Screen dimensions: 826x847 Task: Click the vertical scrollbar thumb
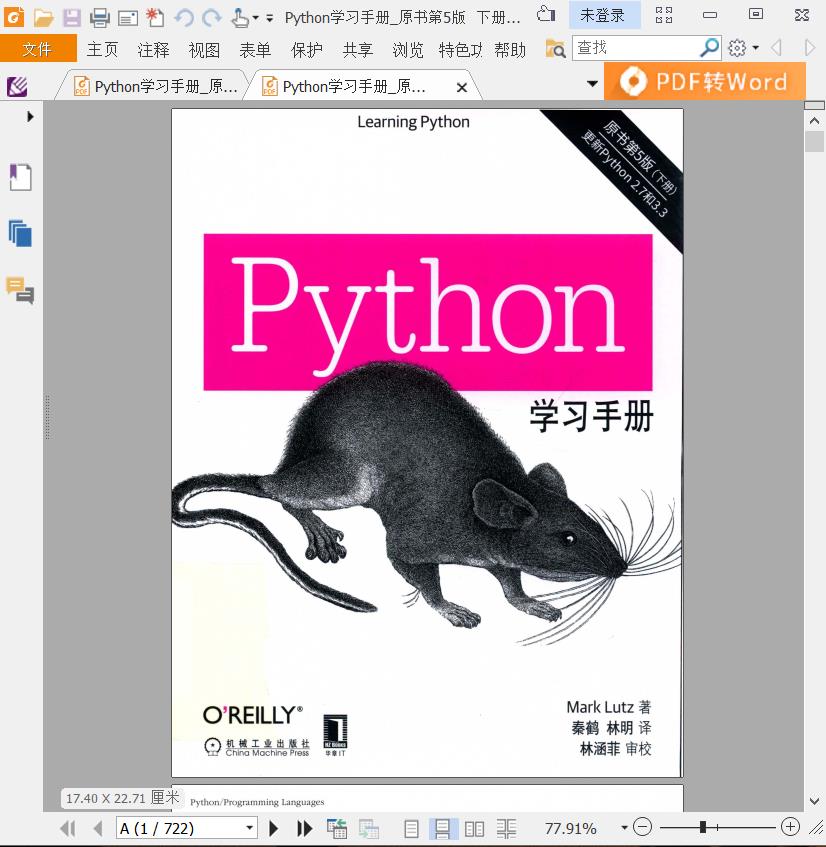814,142
